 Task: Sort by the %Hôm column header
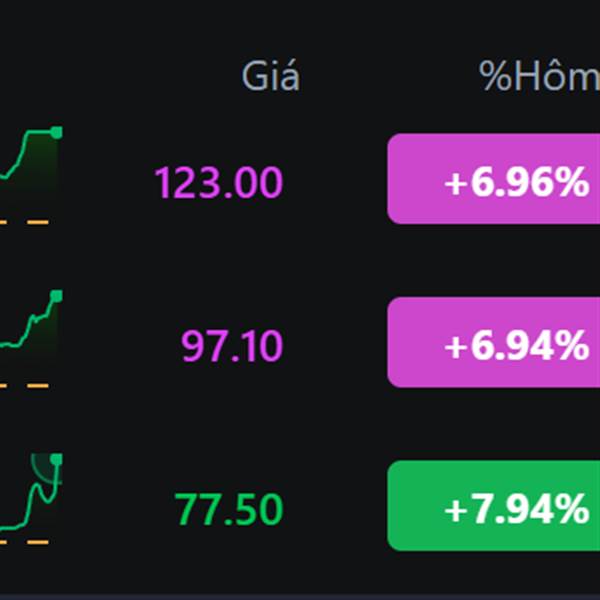tap(539, 75)
